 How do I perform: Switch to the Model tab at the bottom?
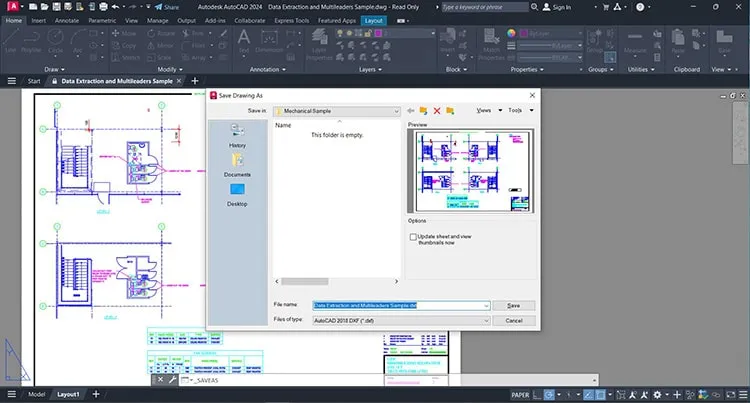(x=36, y=394)
